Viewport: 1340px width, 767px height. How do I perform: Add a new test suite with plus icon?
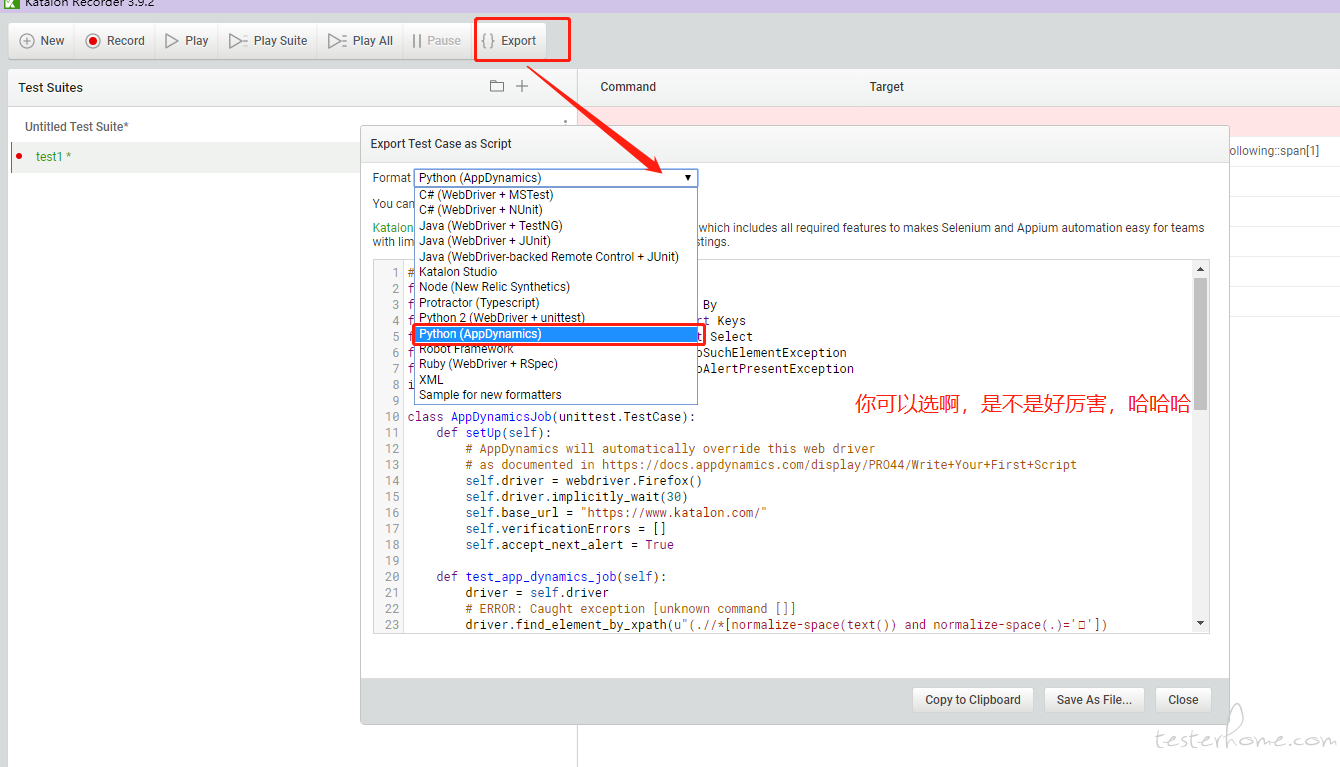(522, 87)
